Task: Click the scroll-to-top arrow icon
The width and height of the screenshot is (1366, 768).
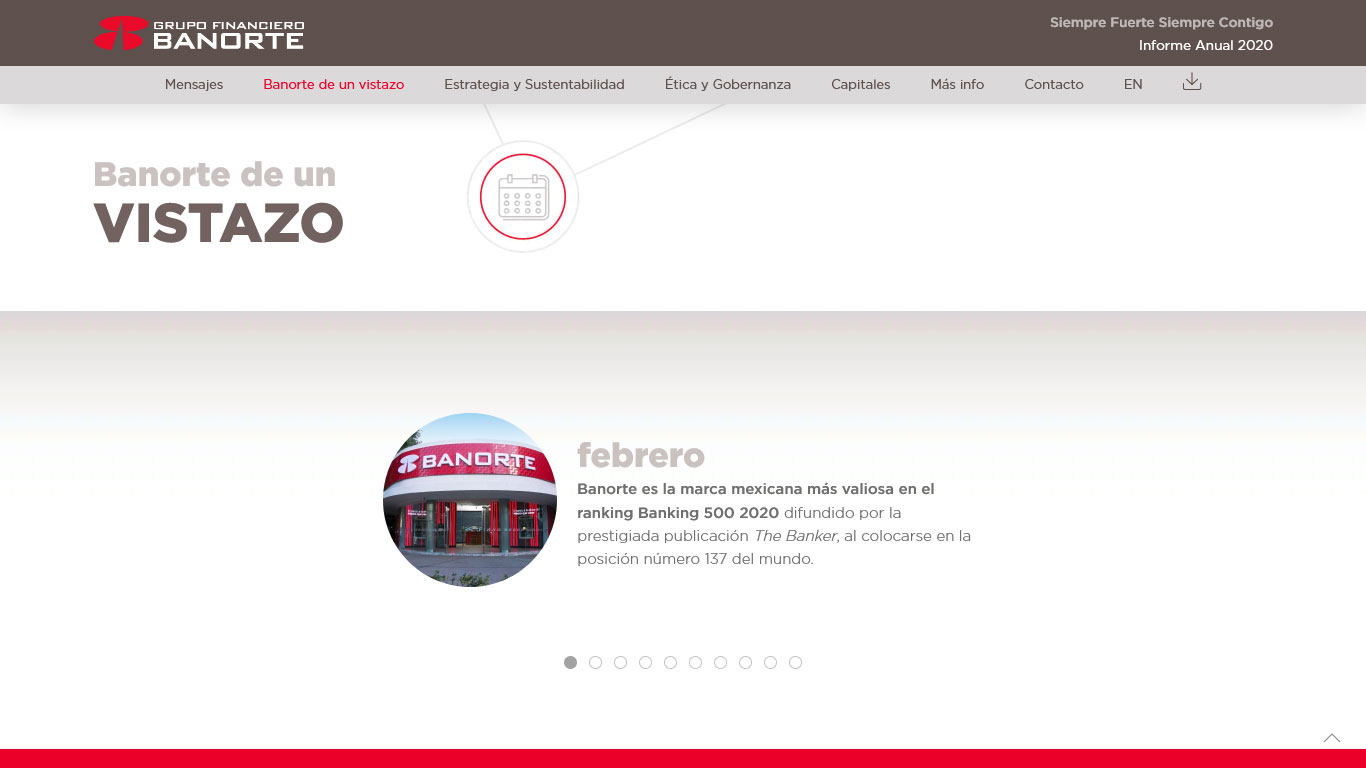Action: pyautogui.click(x=1331, y=738)
